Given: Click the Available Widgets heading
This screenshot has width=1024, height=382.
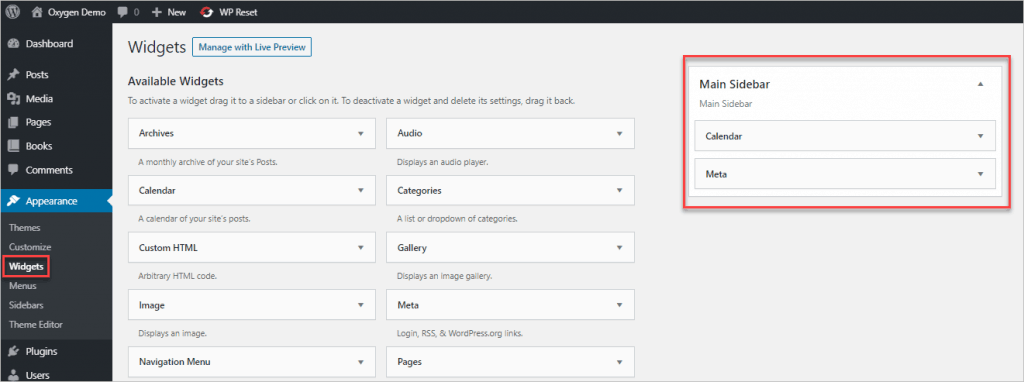Looking at the screenshot, I should point(176,82).
